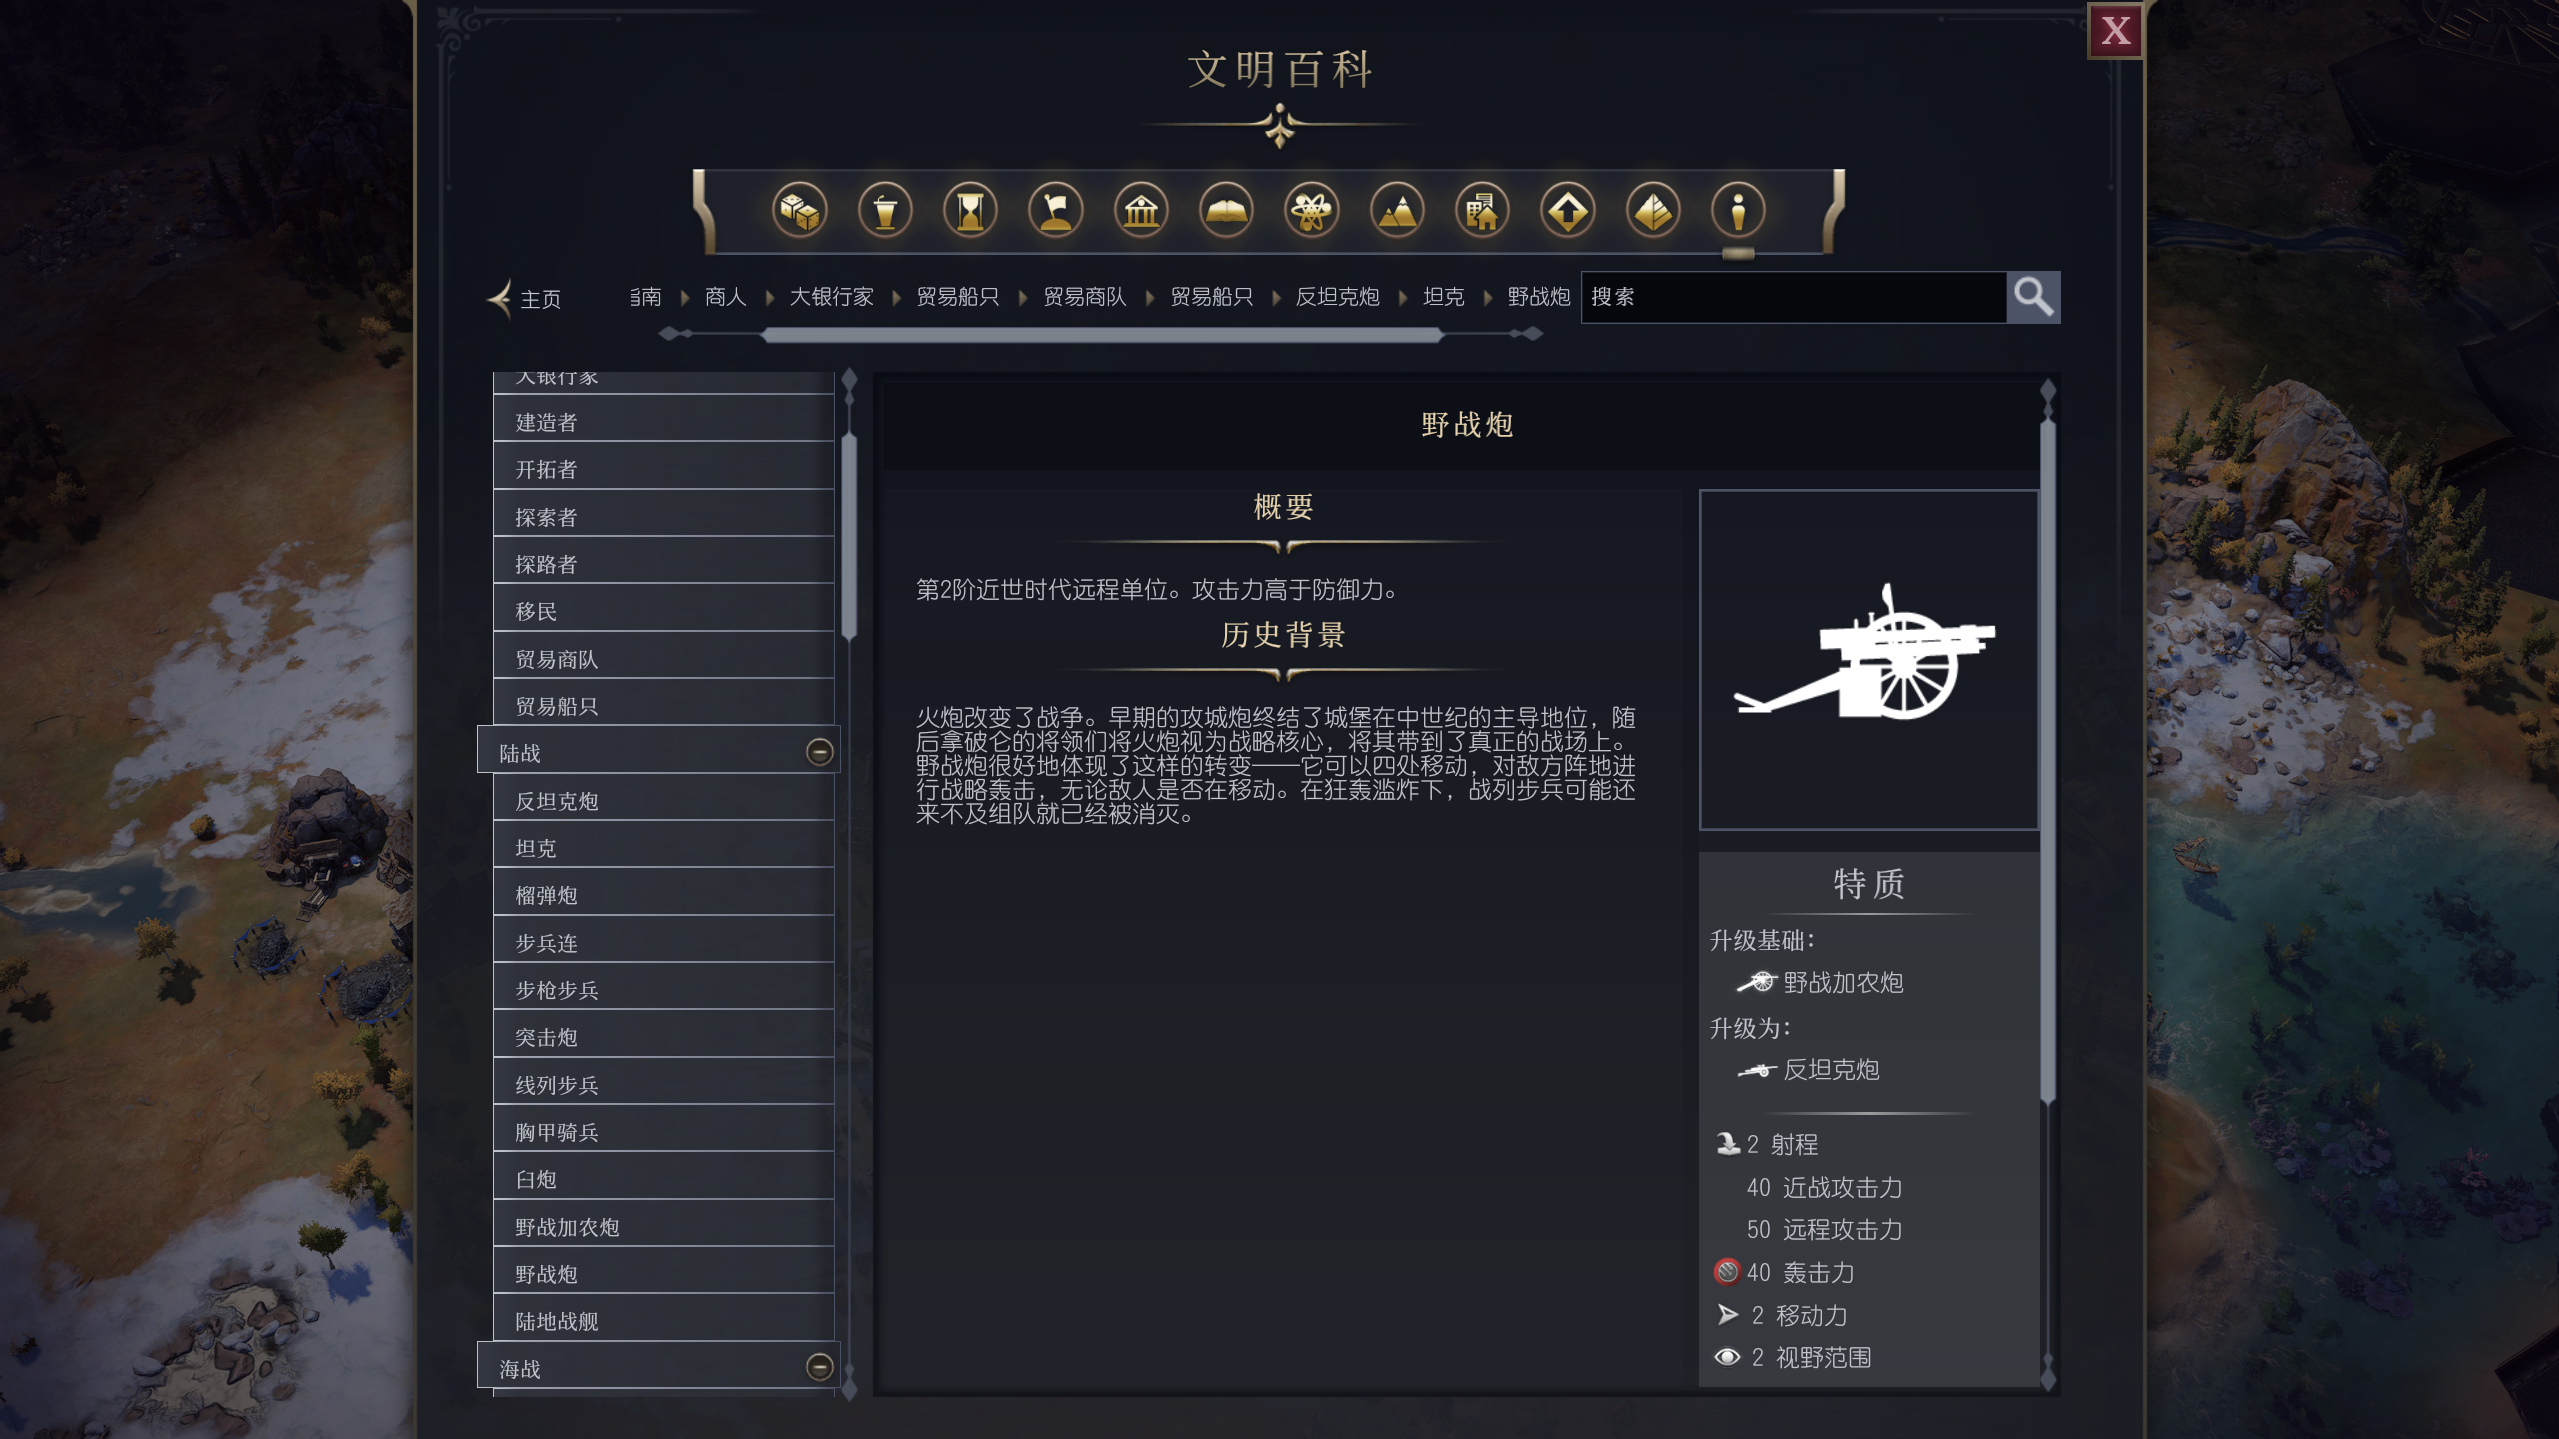This screenshot has height=1439, width=2559.
Task: Open the 野战加农炮 upgrade-base link
Action: click(x=1842, y=983)
